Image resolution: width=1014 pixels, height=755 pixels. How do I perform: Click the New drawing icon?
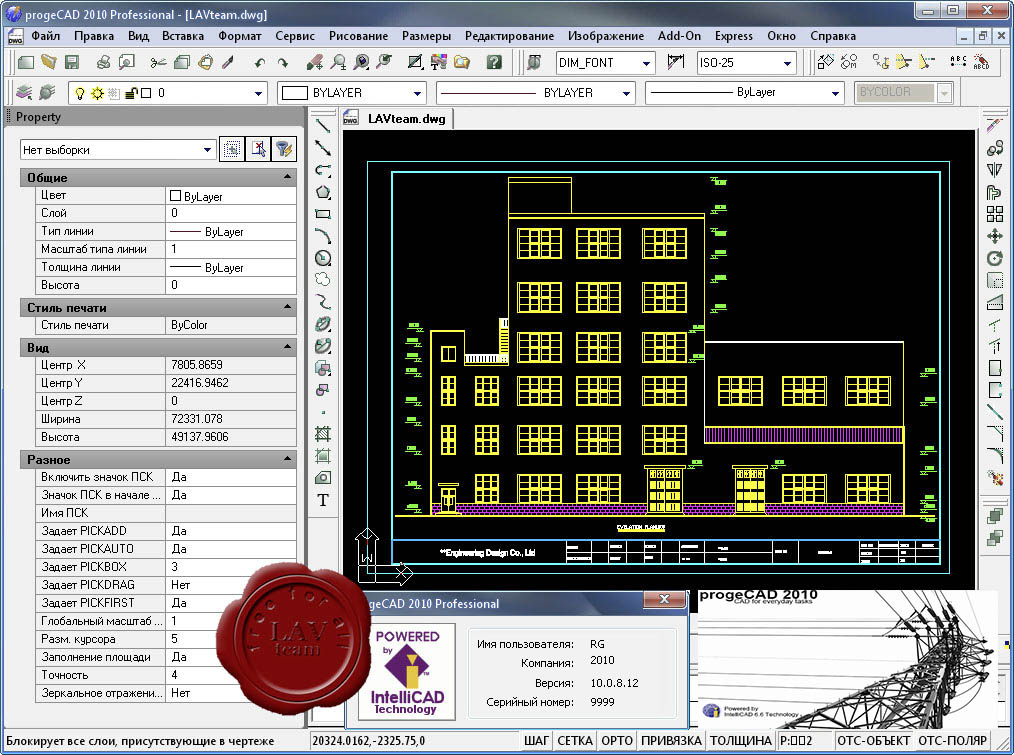(26, 62)
